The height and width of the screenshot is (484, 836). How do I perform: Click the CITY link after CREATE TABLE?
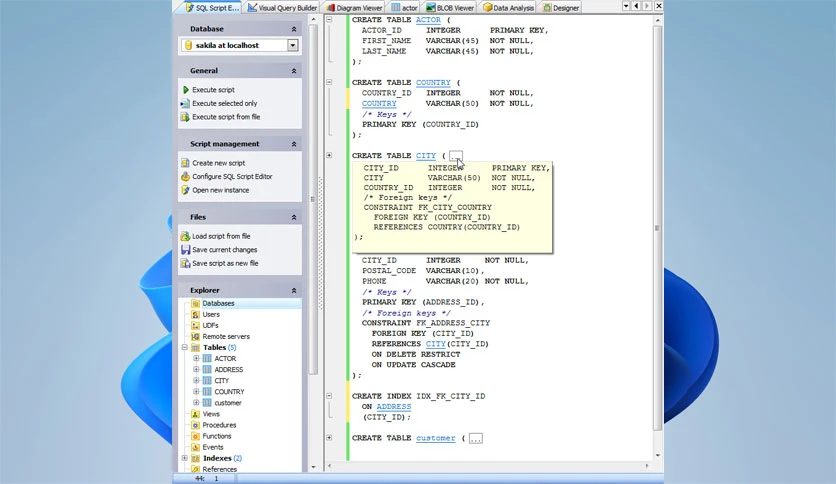pyautogui.click(x=425, y=156)
